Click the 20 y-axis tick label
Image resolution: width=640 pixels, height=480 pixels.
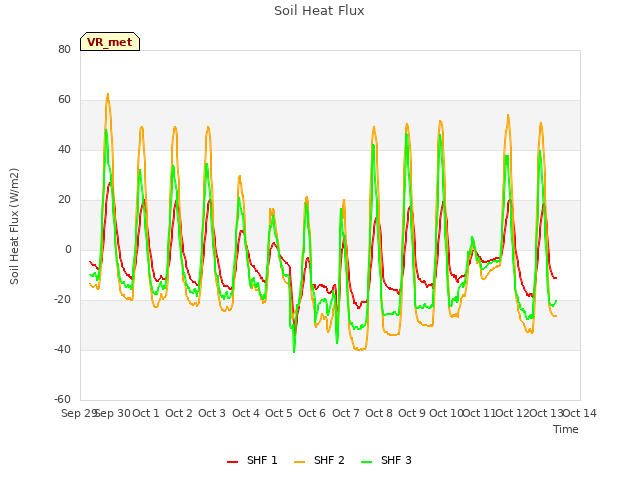coord(64,199)
